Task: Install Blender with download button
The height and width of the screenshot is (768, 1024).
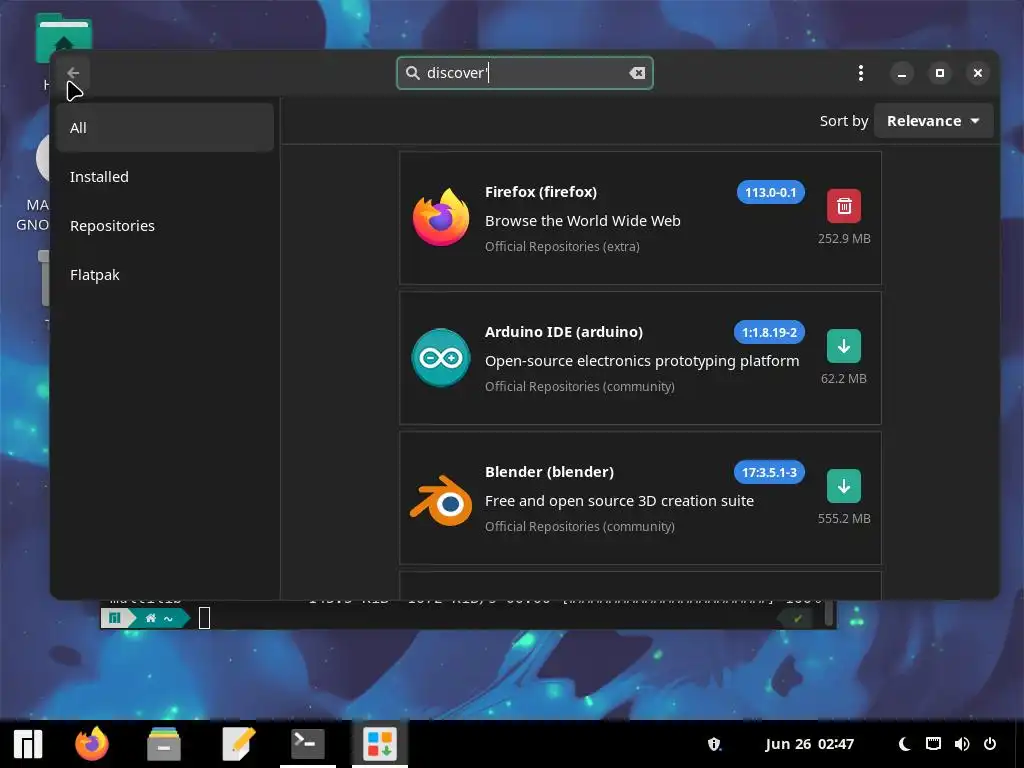Action: [x=844, y=486]
